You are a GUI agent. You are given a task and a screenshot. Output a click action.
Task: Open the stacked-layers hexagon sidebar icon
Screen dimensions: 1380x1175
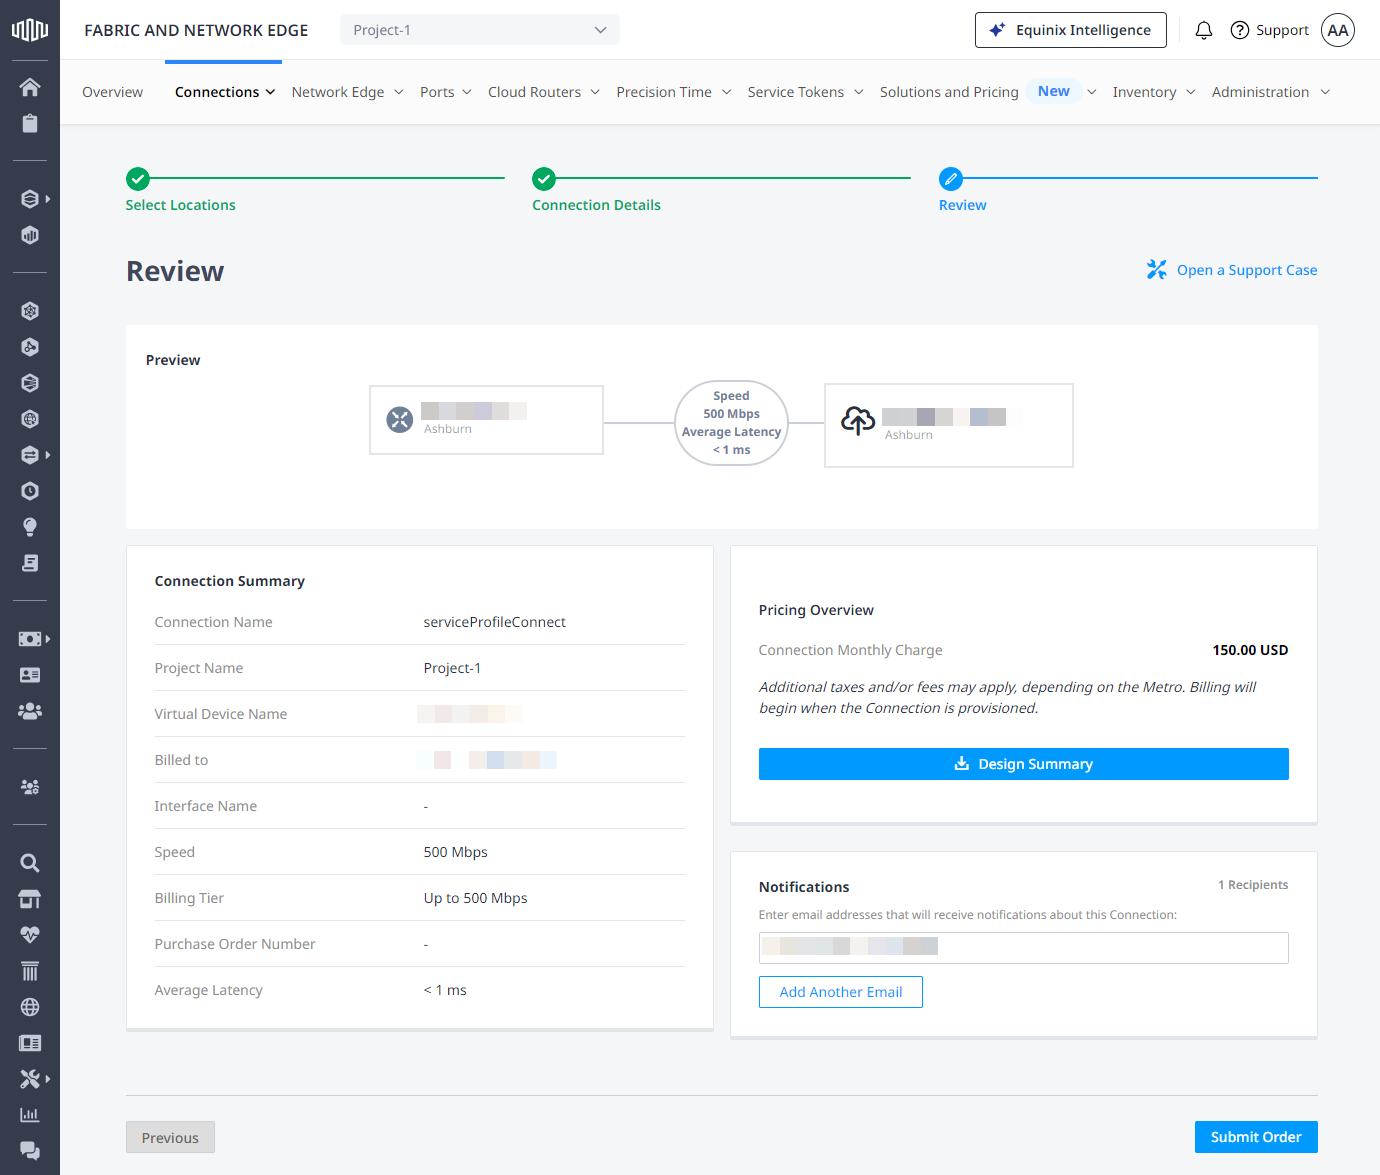pyautogui.click(x=30, y=199)
